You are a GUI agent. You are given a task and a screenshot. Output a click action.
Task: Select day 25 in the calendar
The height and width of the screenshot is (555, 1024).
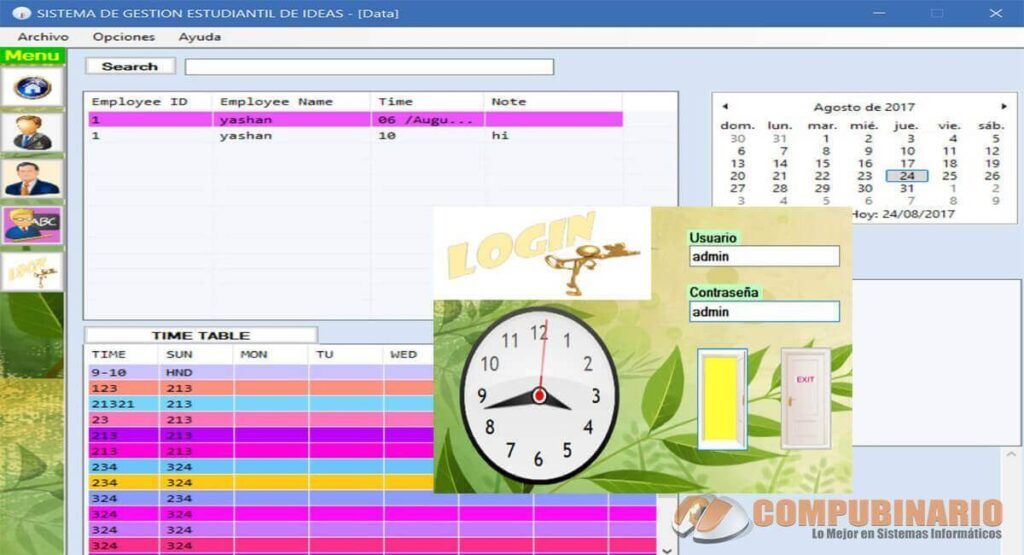[950, 176]
